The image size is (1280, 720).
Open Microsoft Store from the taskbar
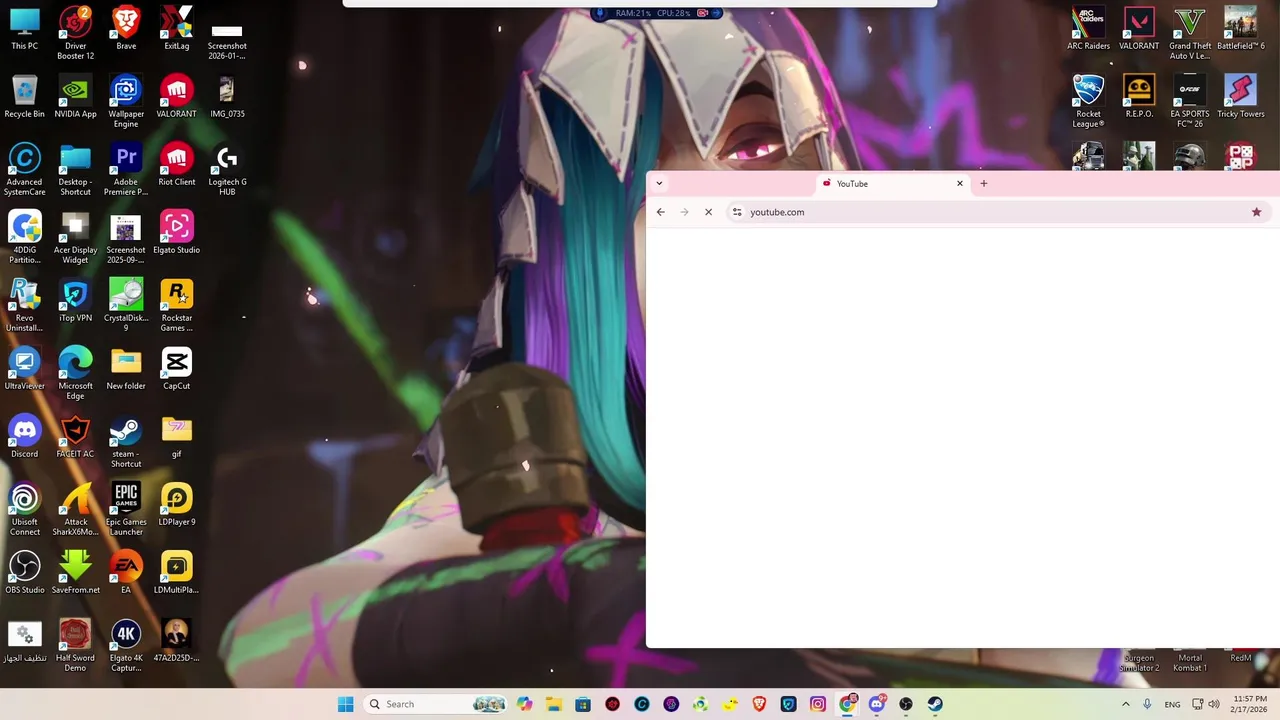[583, 704]
